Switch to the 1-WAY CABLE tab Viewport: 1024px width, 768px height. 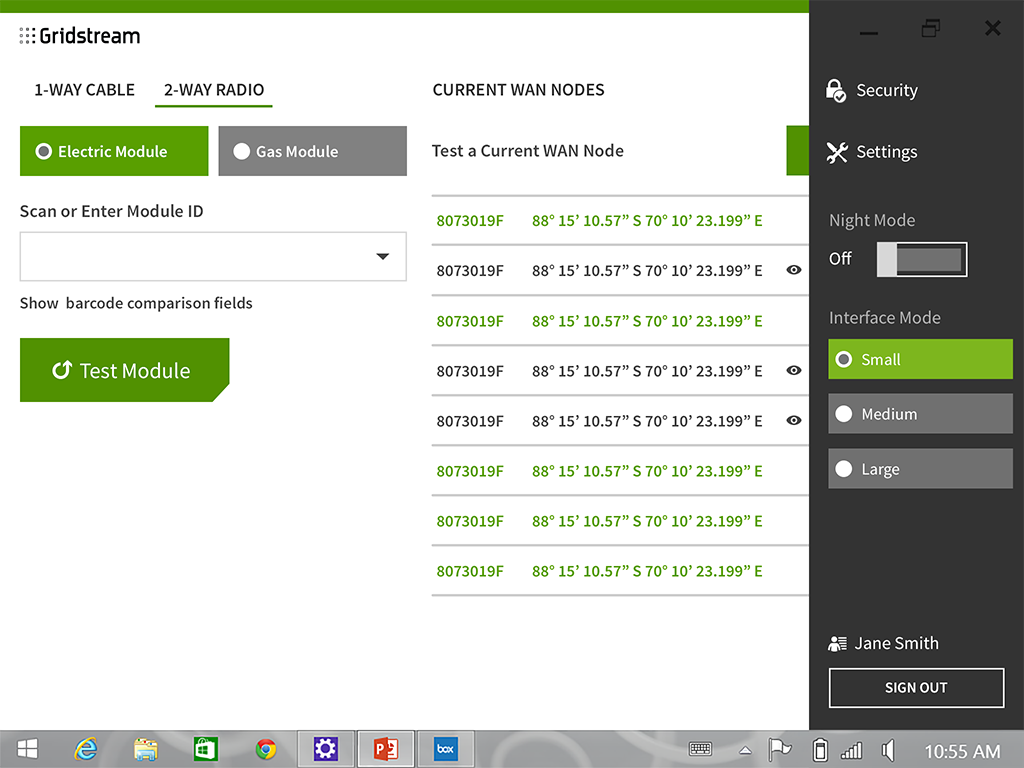click(84, 90)
